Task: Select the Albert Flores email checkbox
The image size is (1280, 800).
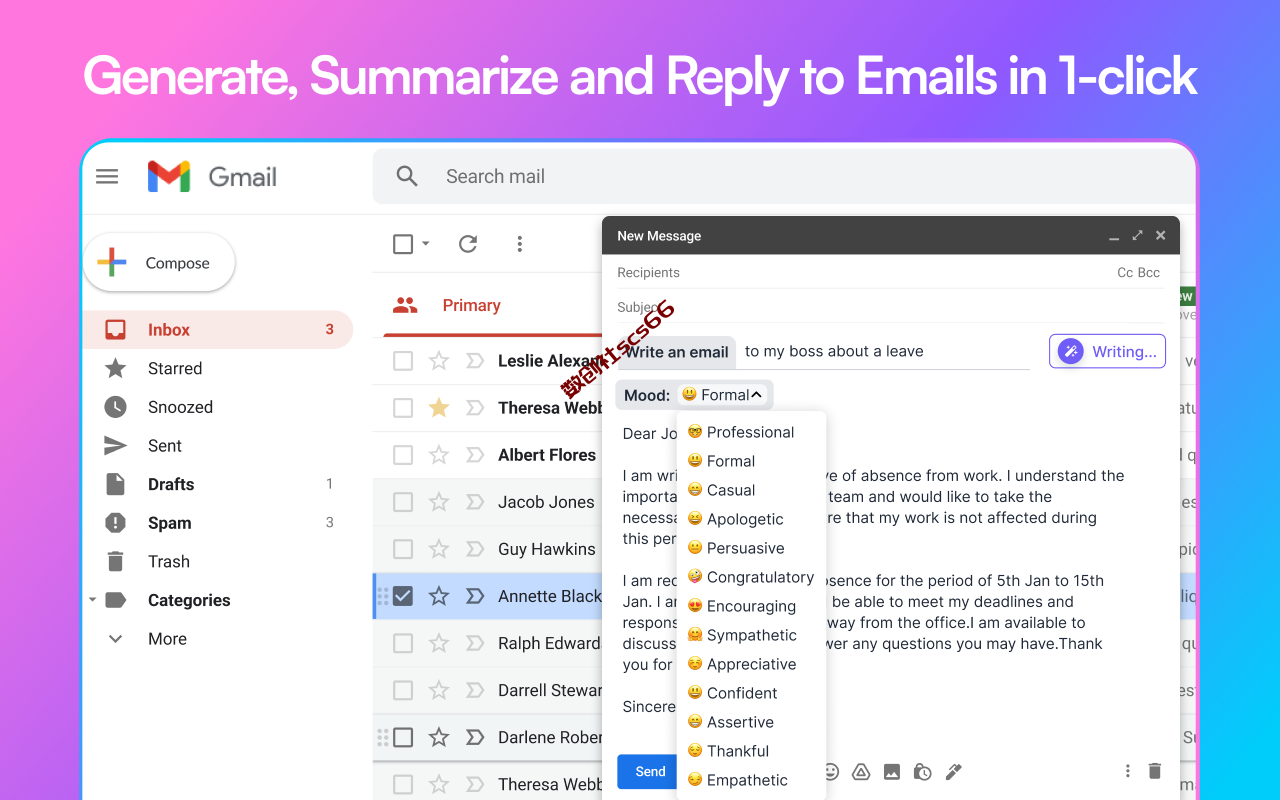Action: (403, 455)
